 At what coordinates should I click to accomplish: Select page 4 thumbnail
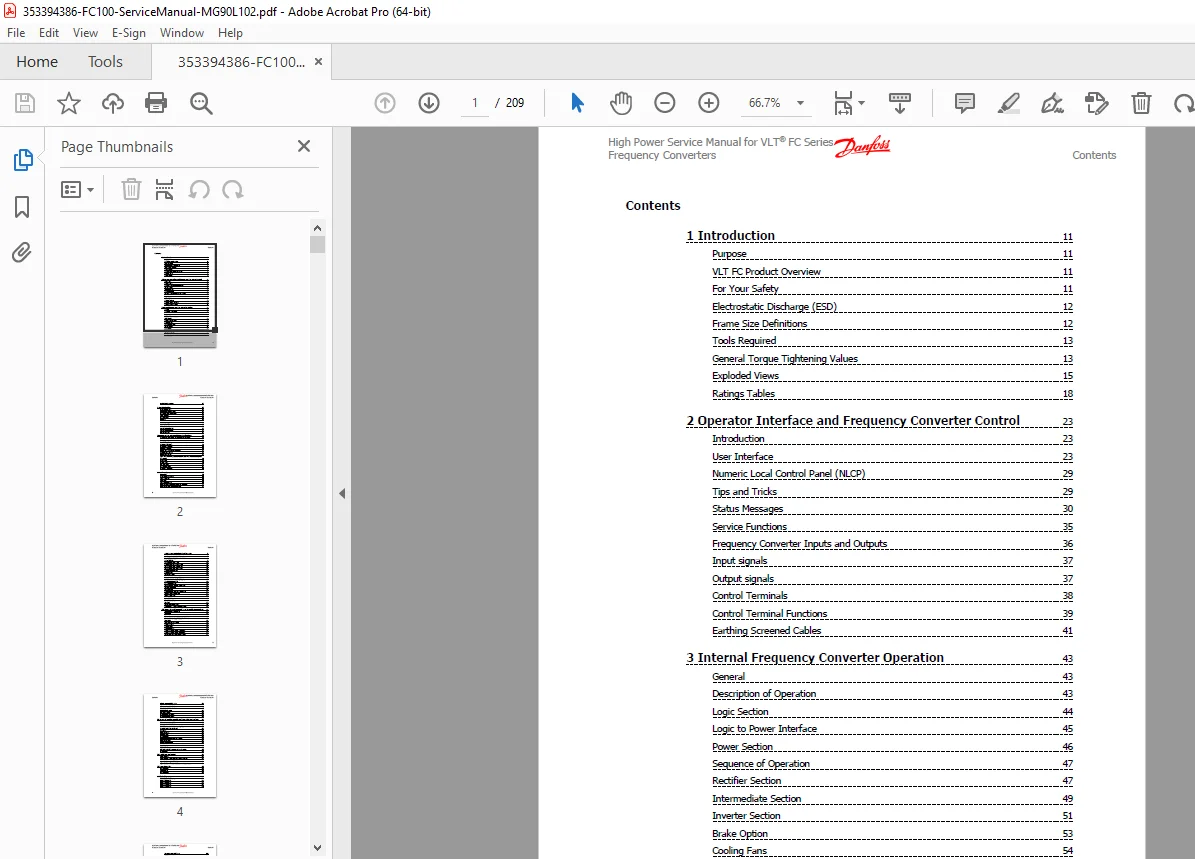[180, 745]
